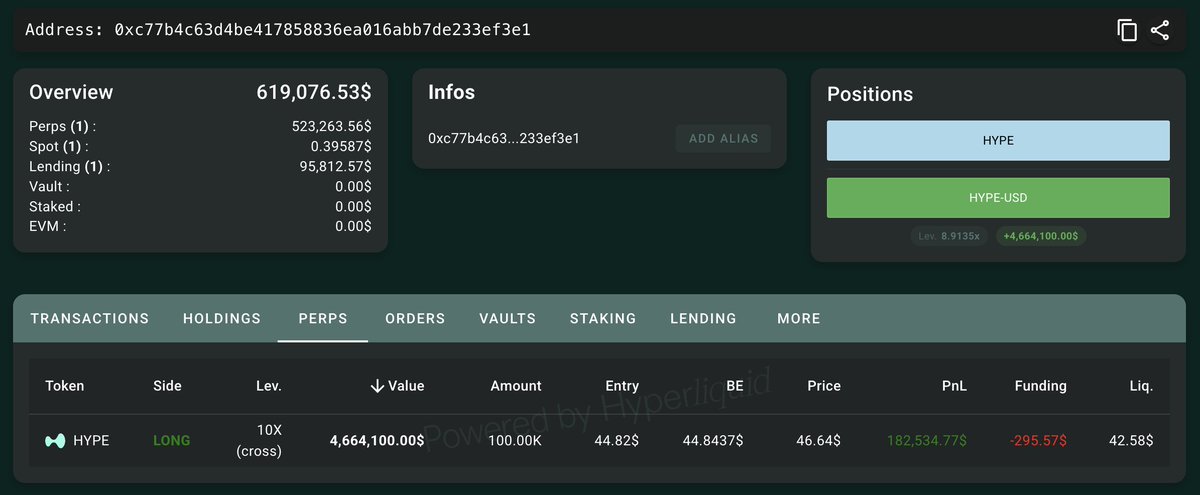Click the Spot (1) overview row label
This screenshot has height=495, width=1200.
tap(60, 147)
